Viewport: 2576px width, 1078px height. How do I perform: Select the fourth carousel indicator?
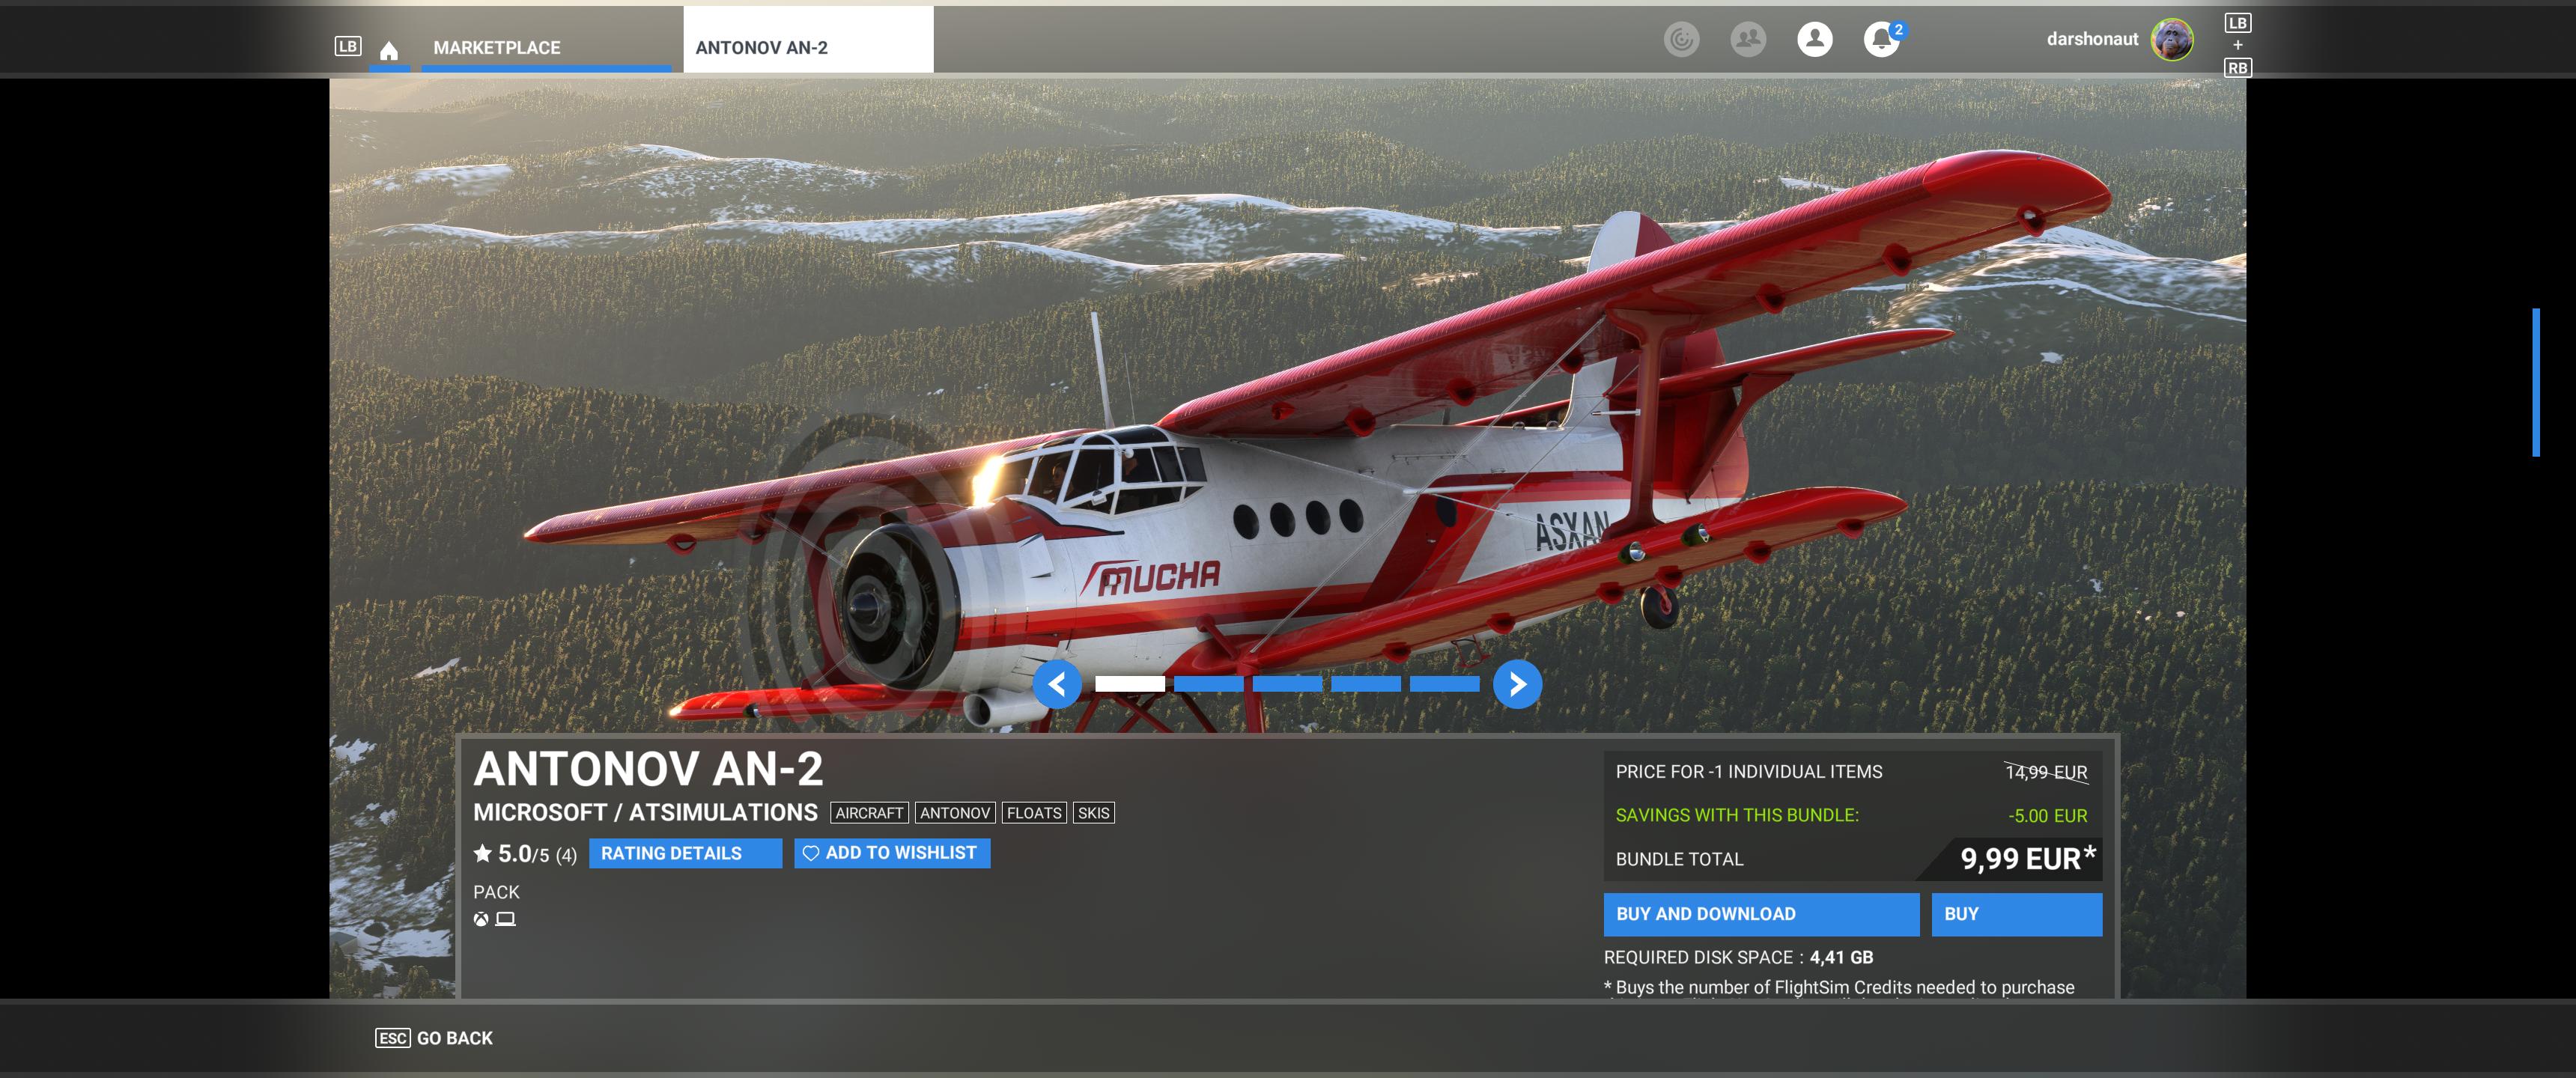pos(1366,684)
